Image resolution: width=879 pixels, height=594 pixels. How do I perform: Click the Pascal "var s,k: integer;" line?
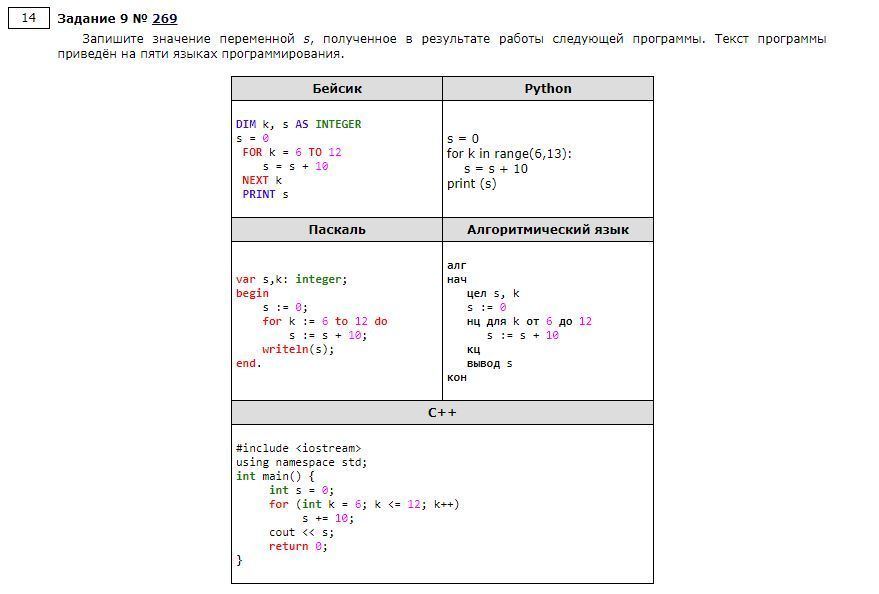click(292, 280)
